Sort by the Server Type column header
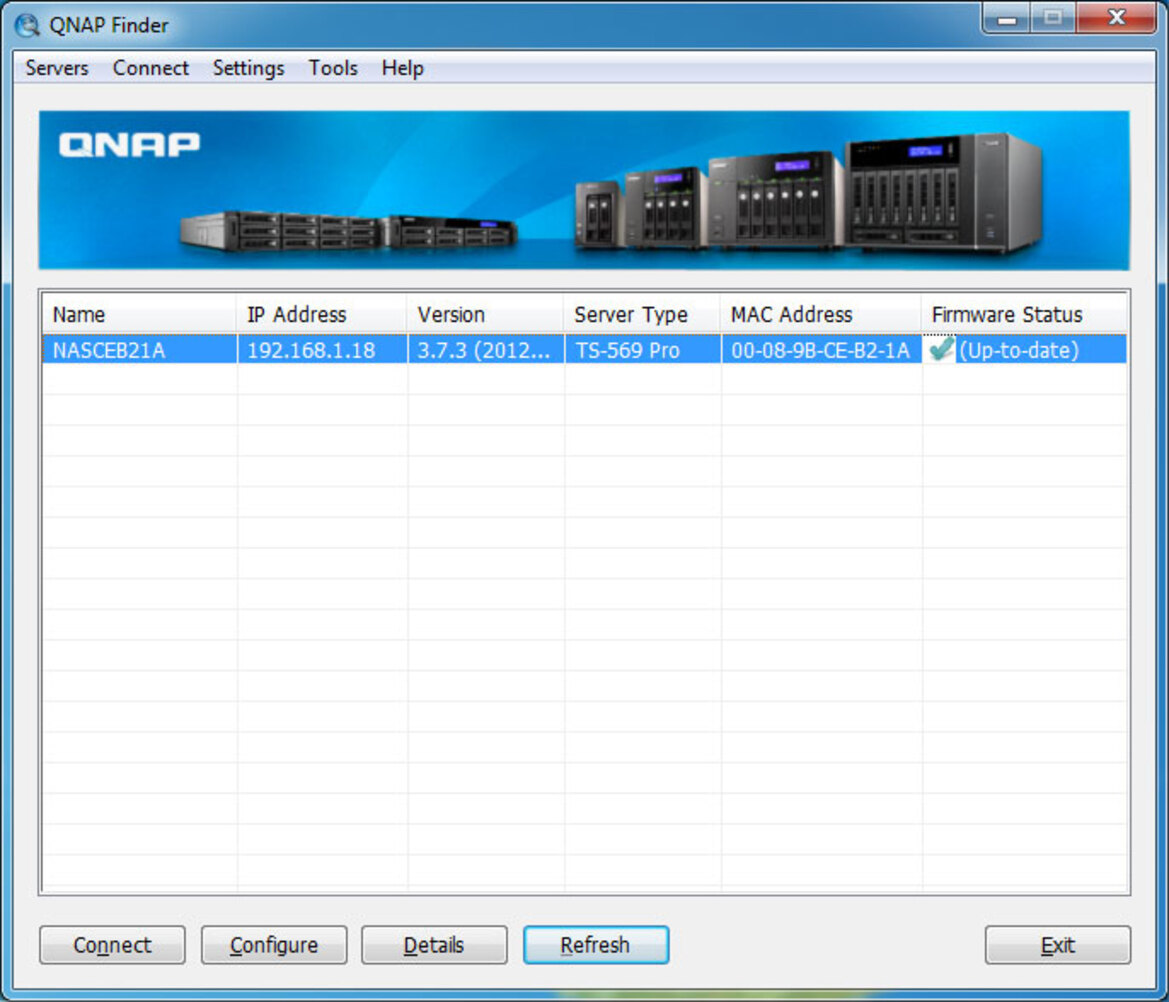Image resolution: width=1169 pixels, height=1002 pixels. (642, 314)
